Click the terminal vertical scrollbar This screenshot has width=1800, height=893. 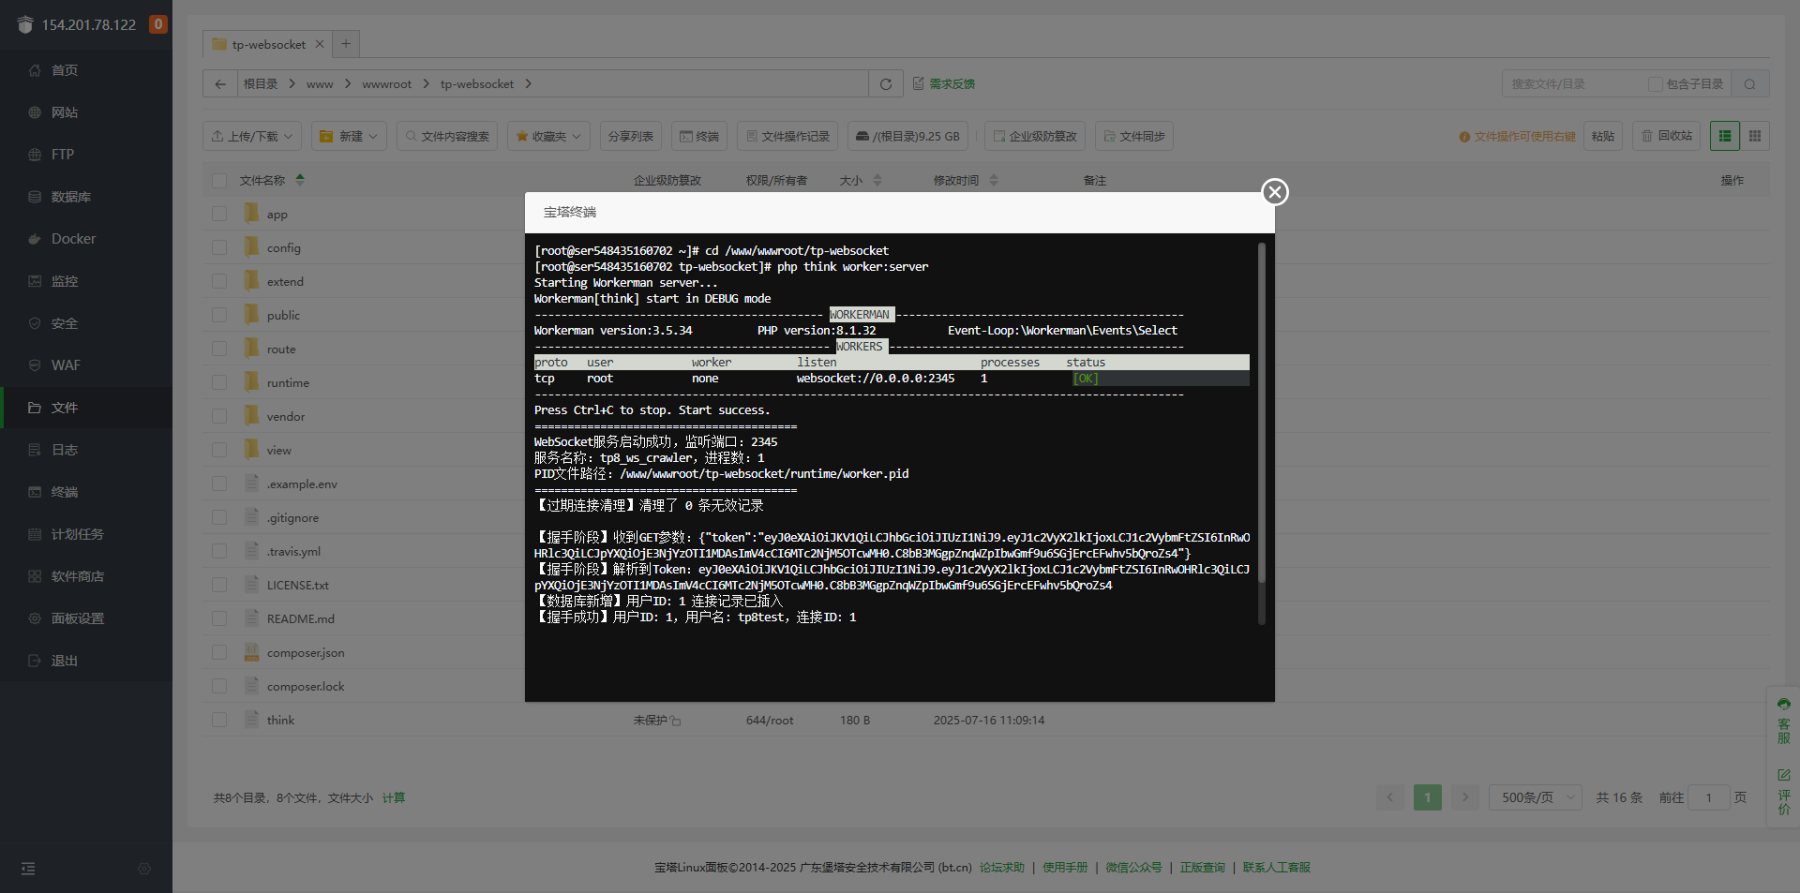point(1261,430)
